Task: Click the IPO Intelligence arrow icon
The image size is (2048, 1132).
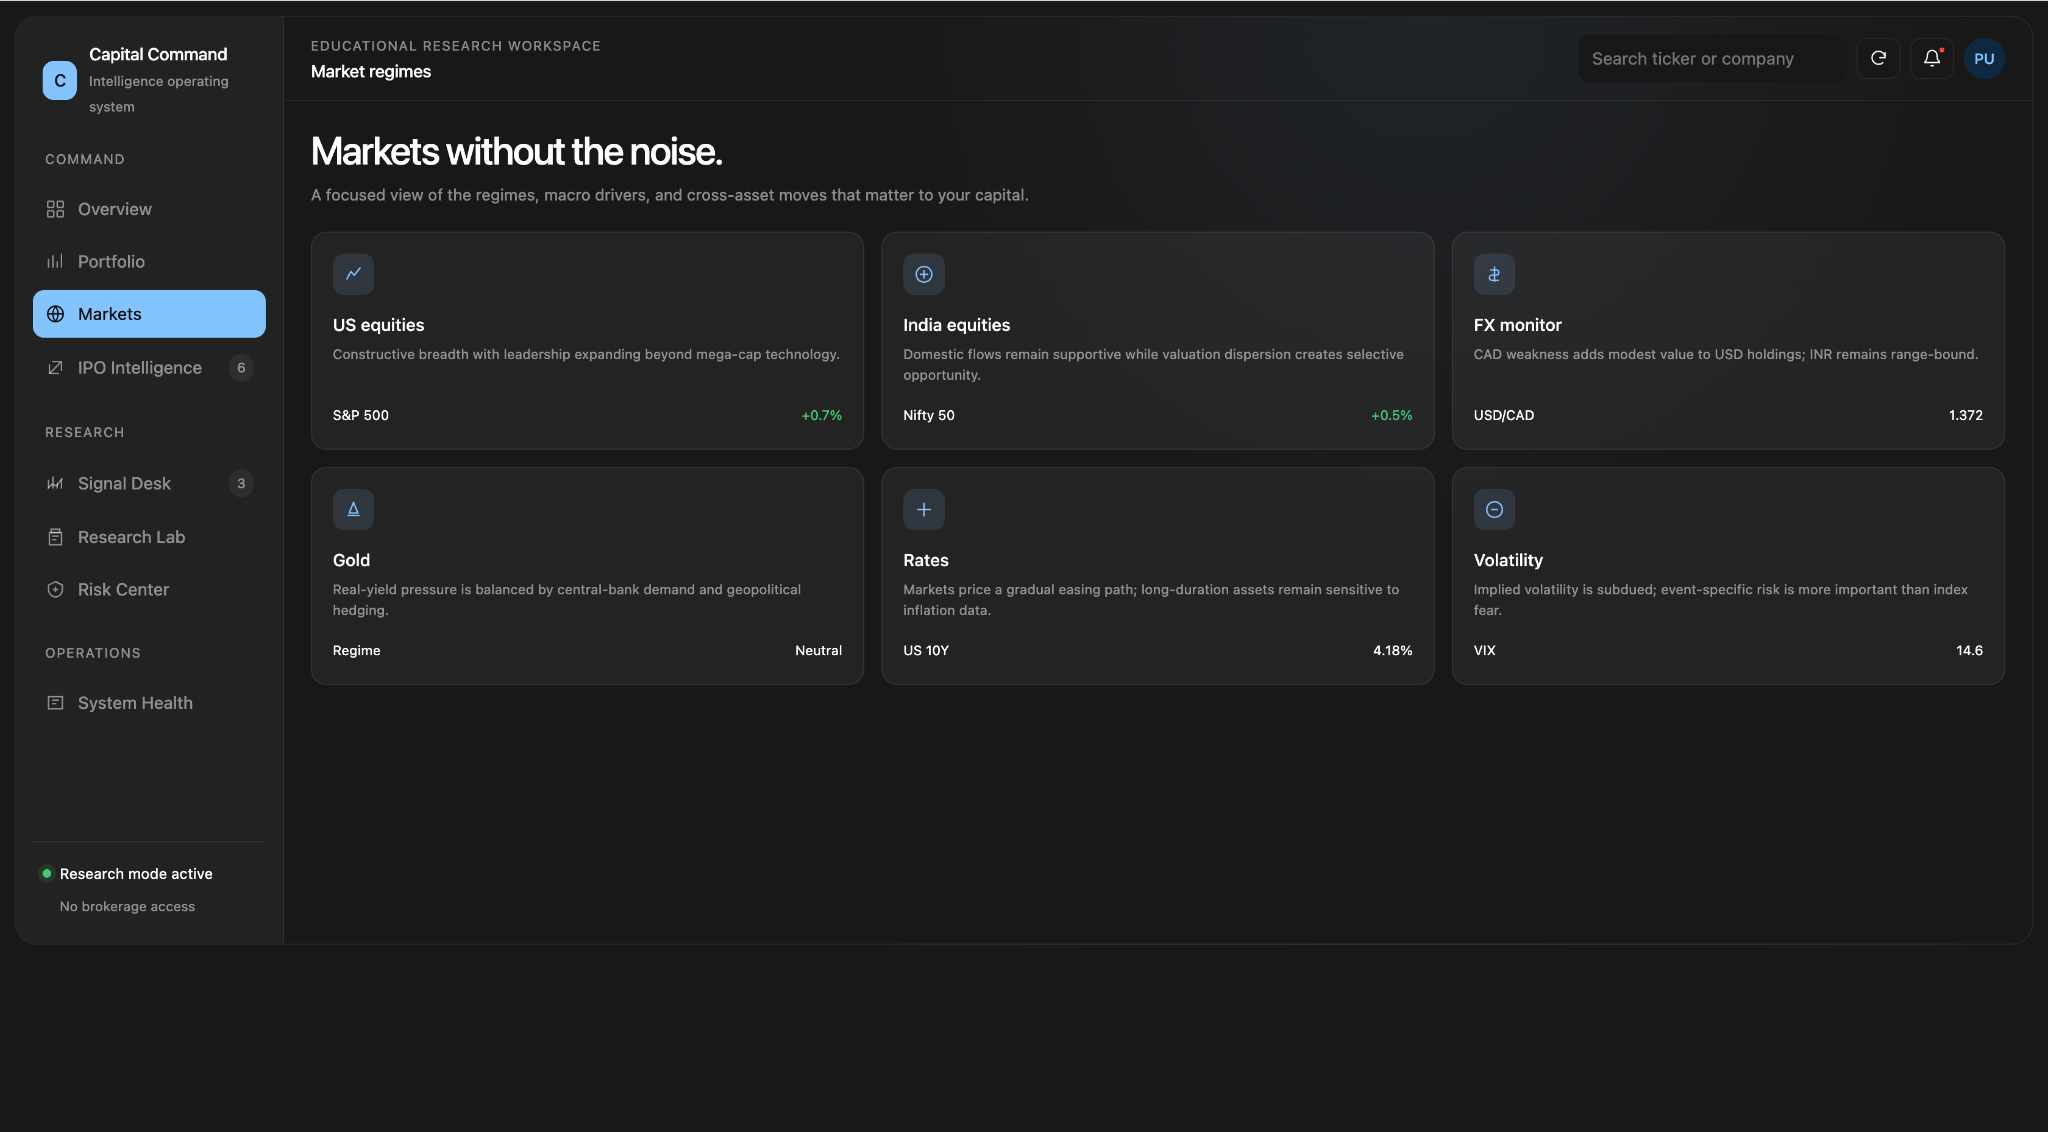Action: point(55,368)
